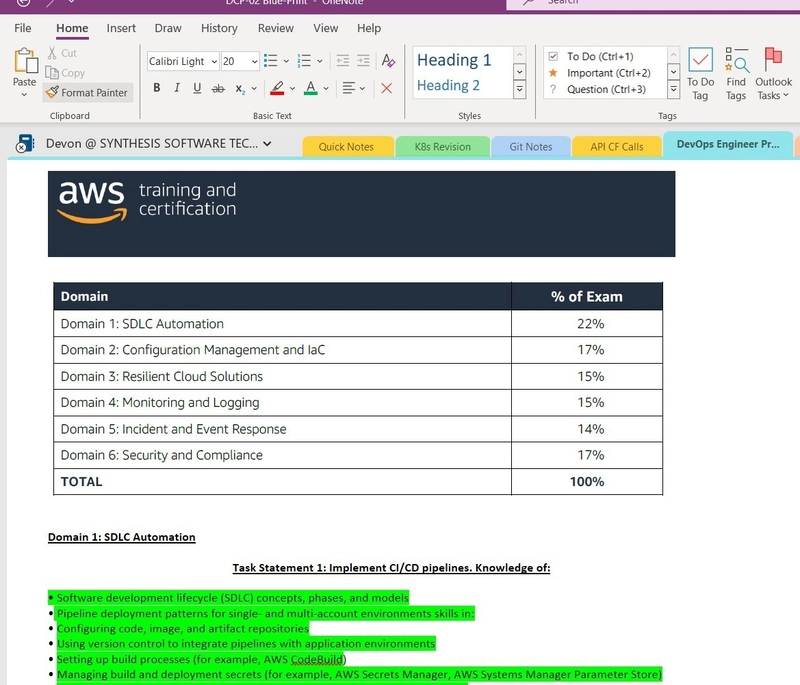Viewport: 800px width, 685px height.
Task: Open the Insert ribbon tab
Action: pyautogui.click(x=121, y=28)
